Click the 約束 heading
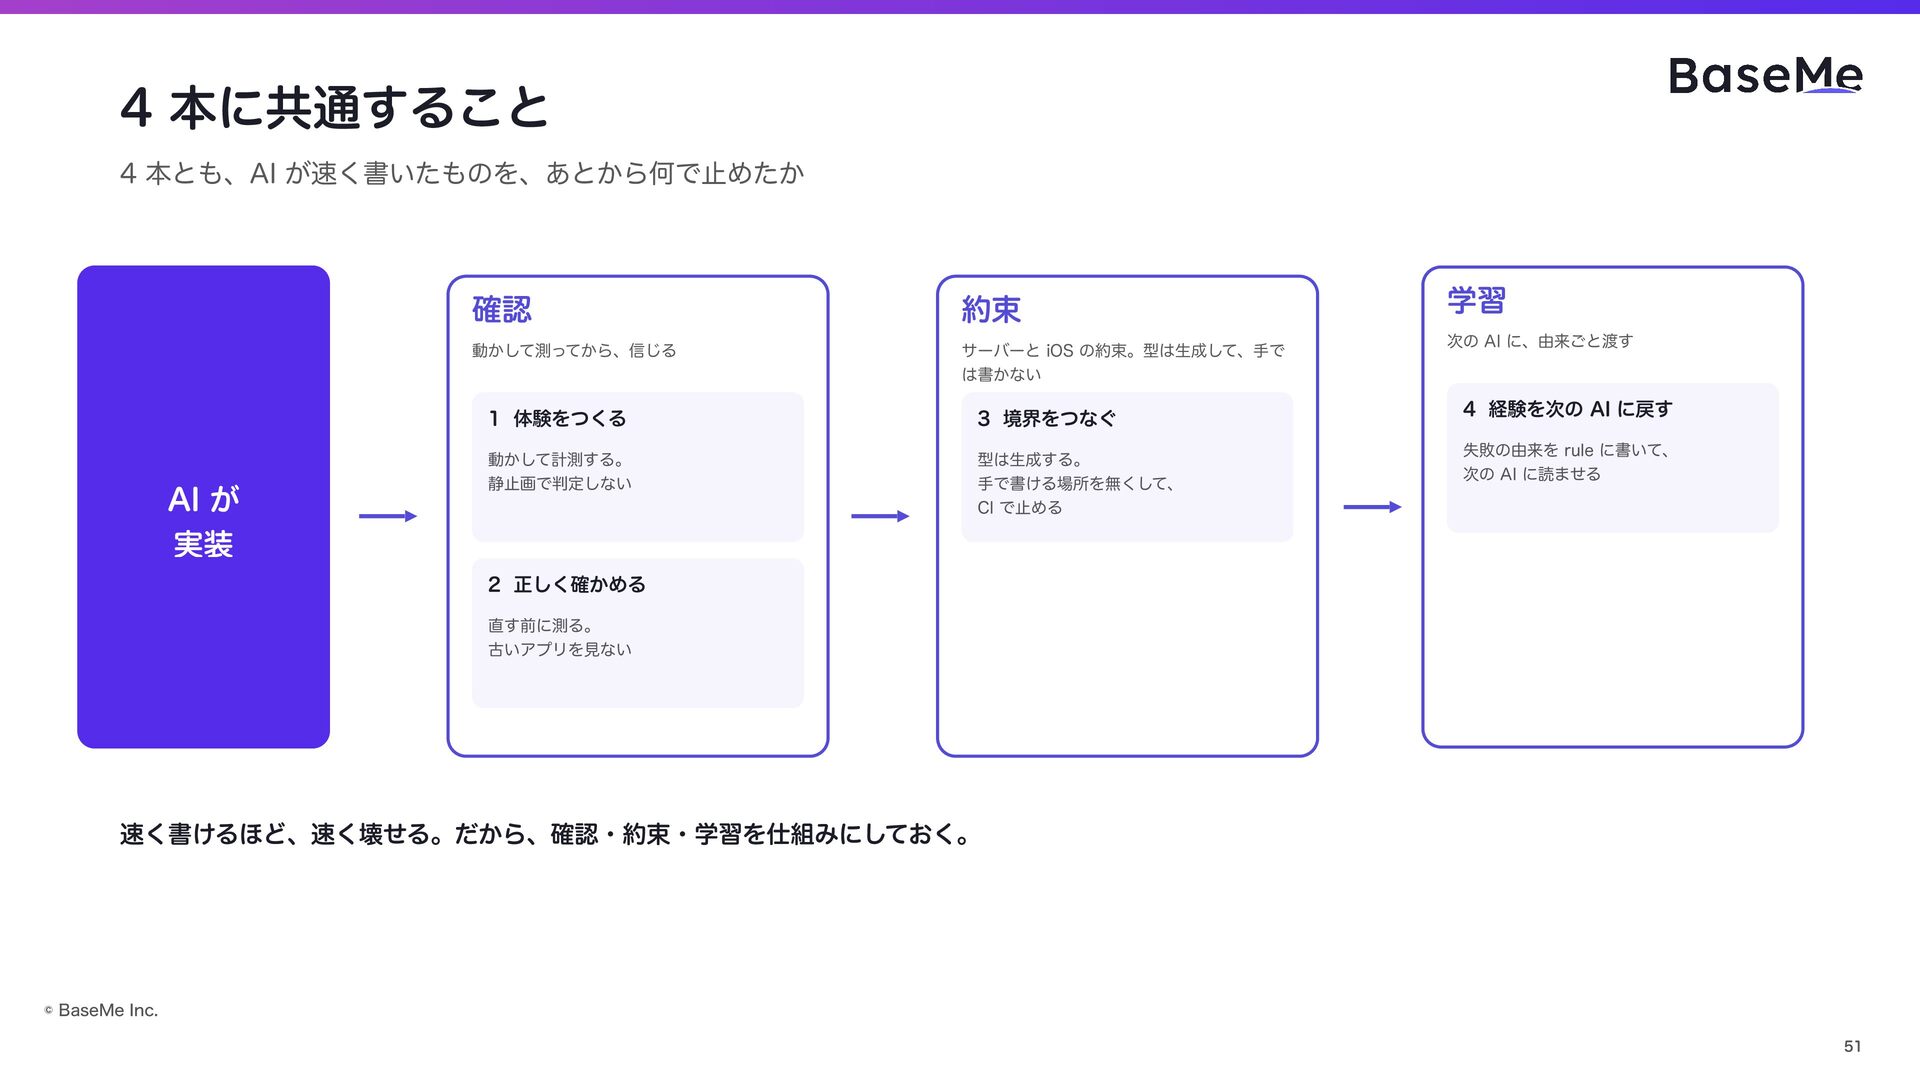This screenshot has width=1920, height=1080. click(x=991, y=310)
